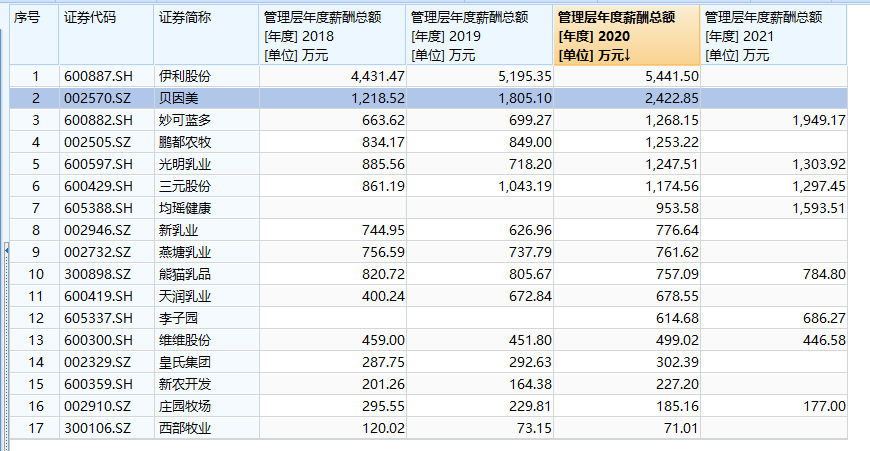Select the 2019 management salary column header
The image size is (870, 451).
pos(479,36)
